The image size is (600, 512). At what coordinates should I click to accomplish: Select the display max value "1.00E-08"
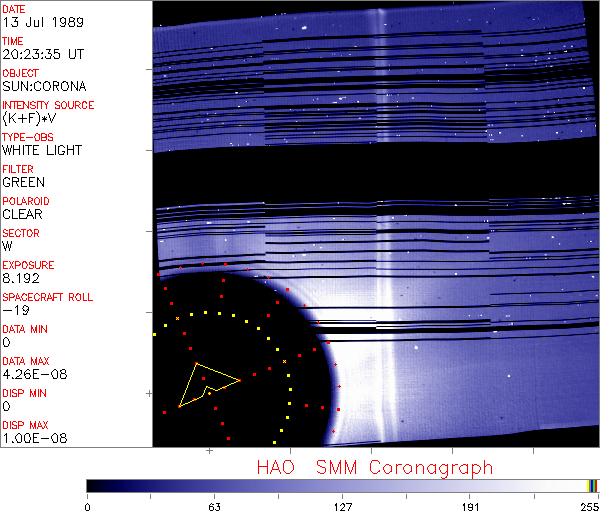click(x=30, y=438)
